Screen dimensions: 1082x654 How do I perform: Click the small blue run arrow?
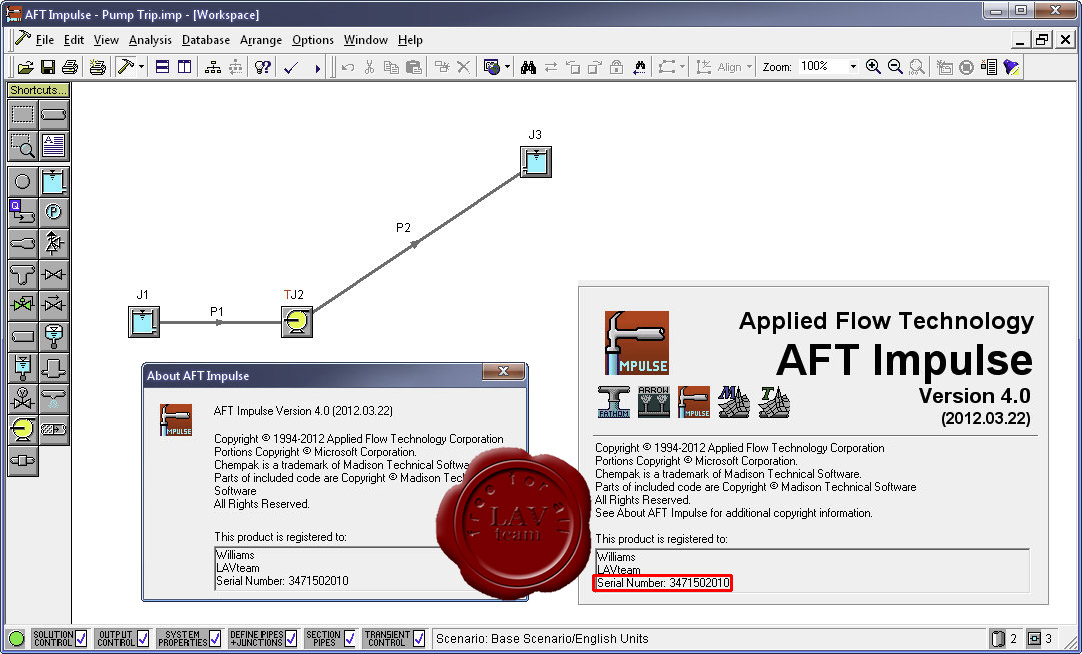317,68
